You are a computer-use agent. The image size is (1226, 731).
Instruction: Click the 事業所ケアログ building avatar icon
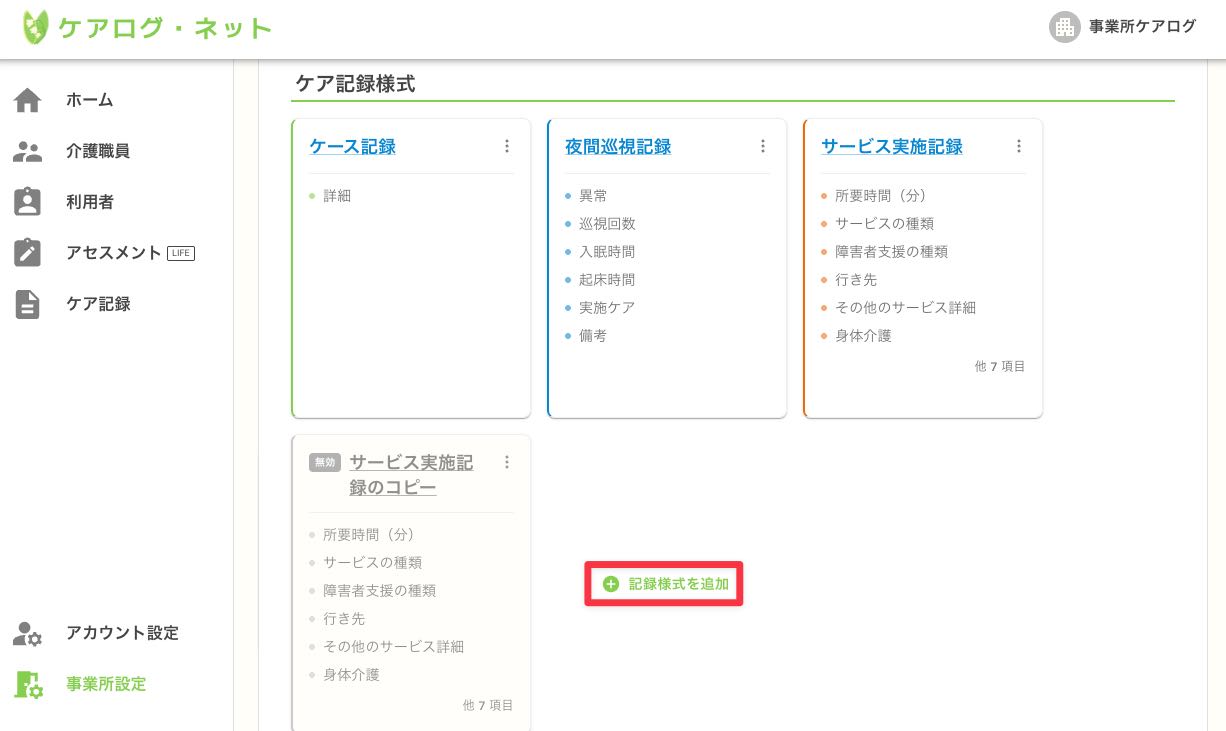[x=1065, y=28]
